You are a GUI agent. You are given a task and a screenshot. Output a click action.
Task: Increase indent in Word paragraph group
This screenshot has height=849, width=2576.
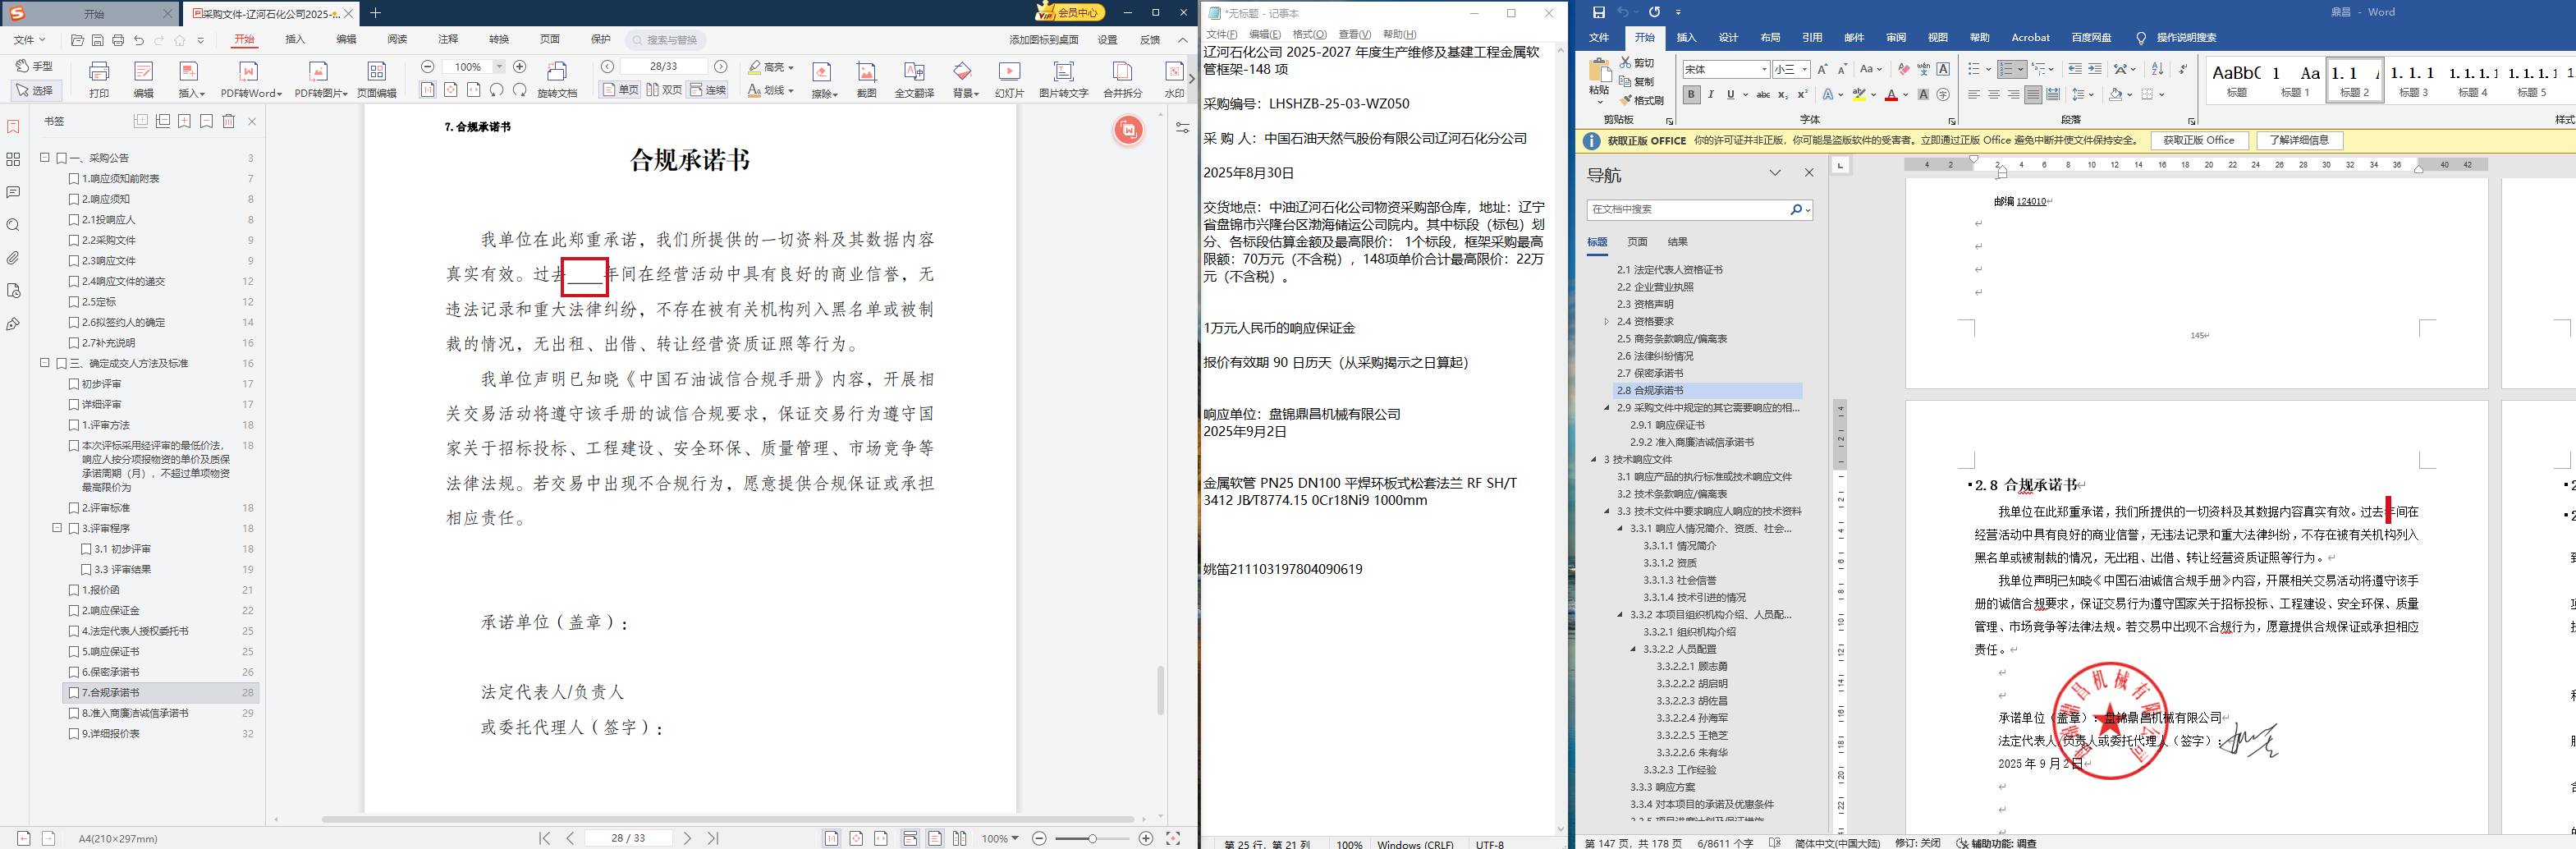2095,69
